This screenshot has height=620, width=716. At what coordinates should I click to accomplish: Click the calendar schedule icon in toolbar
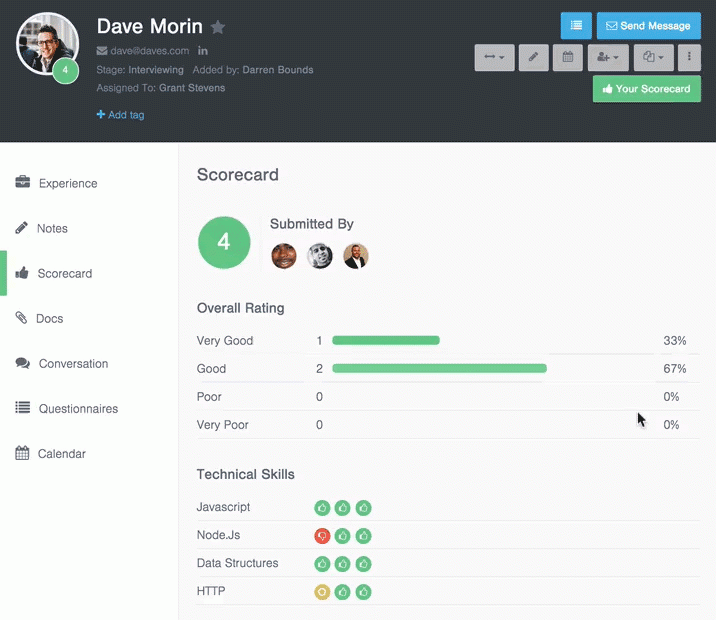pyautogui.click(x=568, y=58)
